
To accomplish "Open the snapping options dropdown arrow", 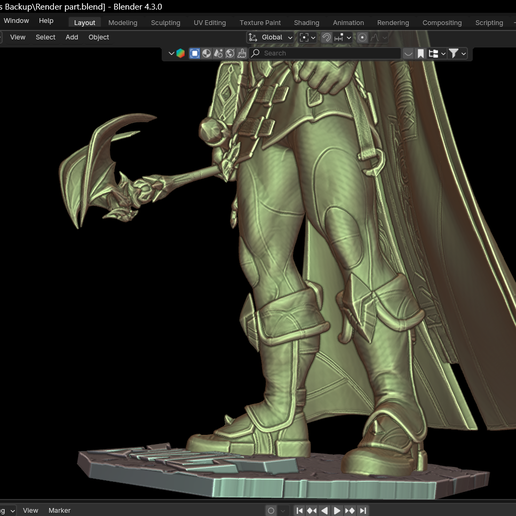I will (x=349, y=38).
